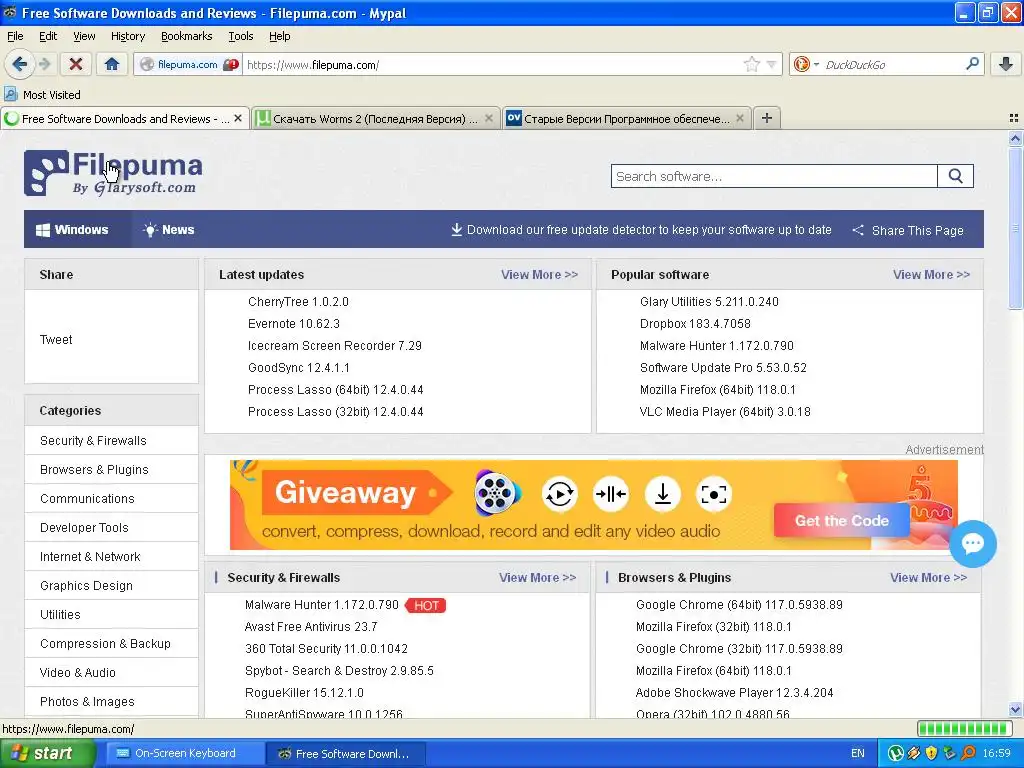
Task: Click the Filepuma logo
Action: pos(113,173)
